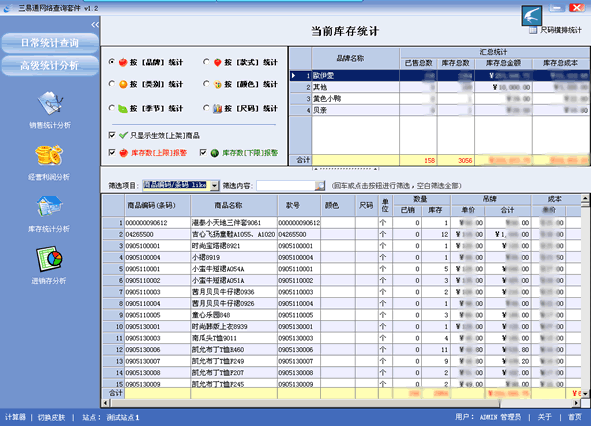Expand the 筛选项目 dropdown
This screenshot has height=426, width=591.
coord(214,185)
